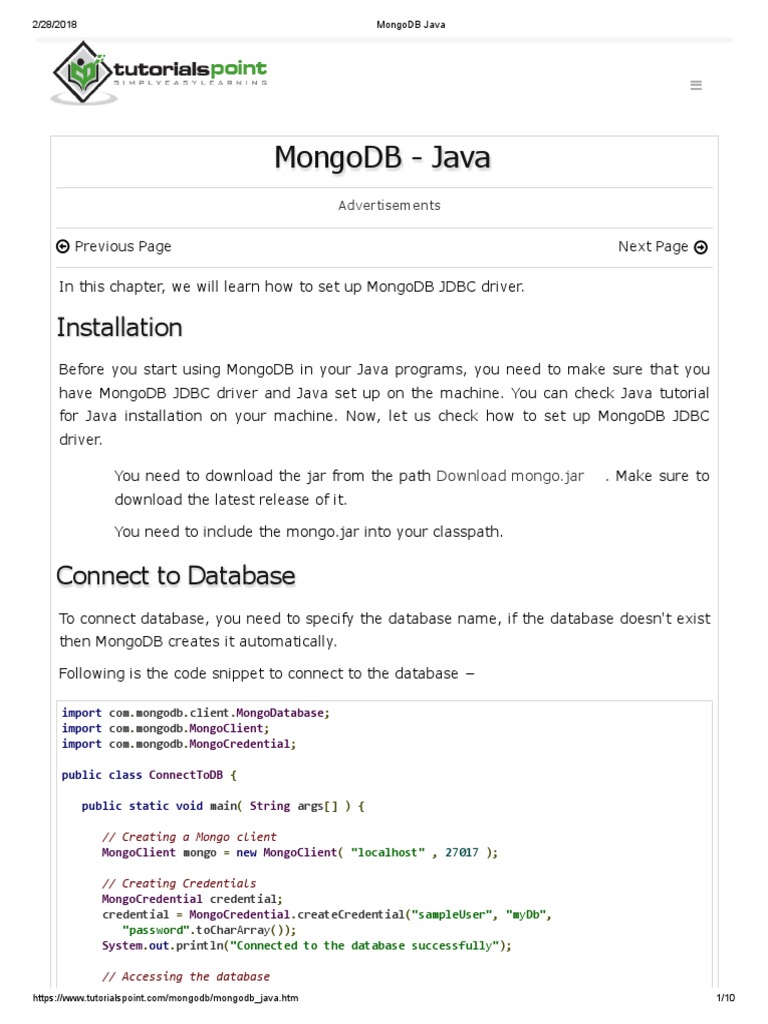Click the tutorialspoint hexagon logo icon
Viewport: 768px width, 1024px height.
pos(85,70)
